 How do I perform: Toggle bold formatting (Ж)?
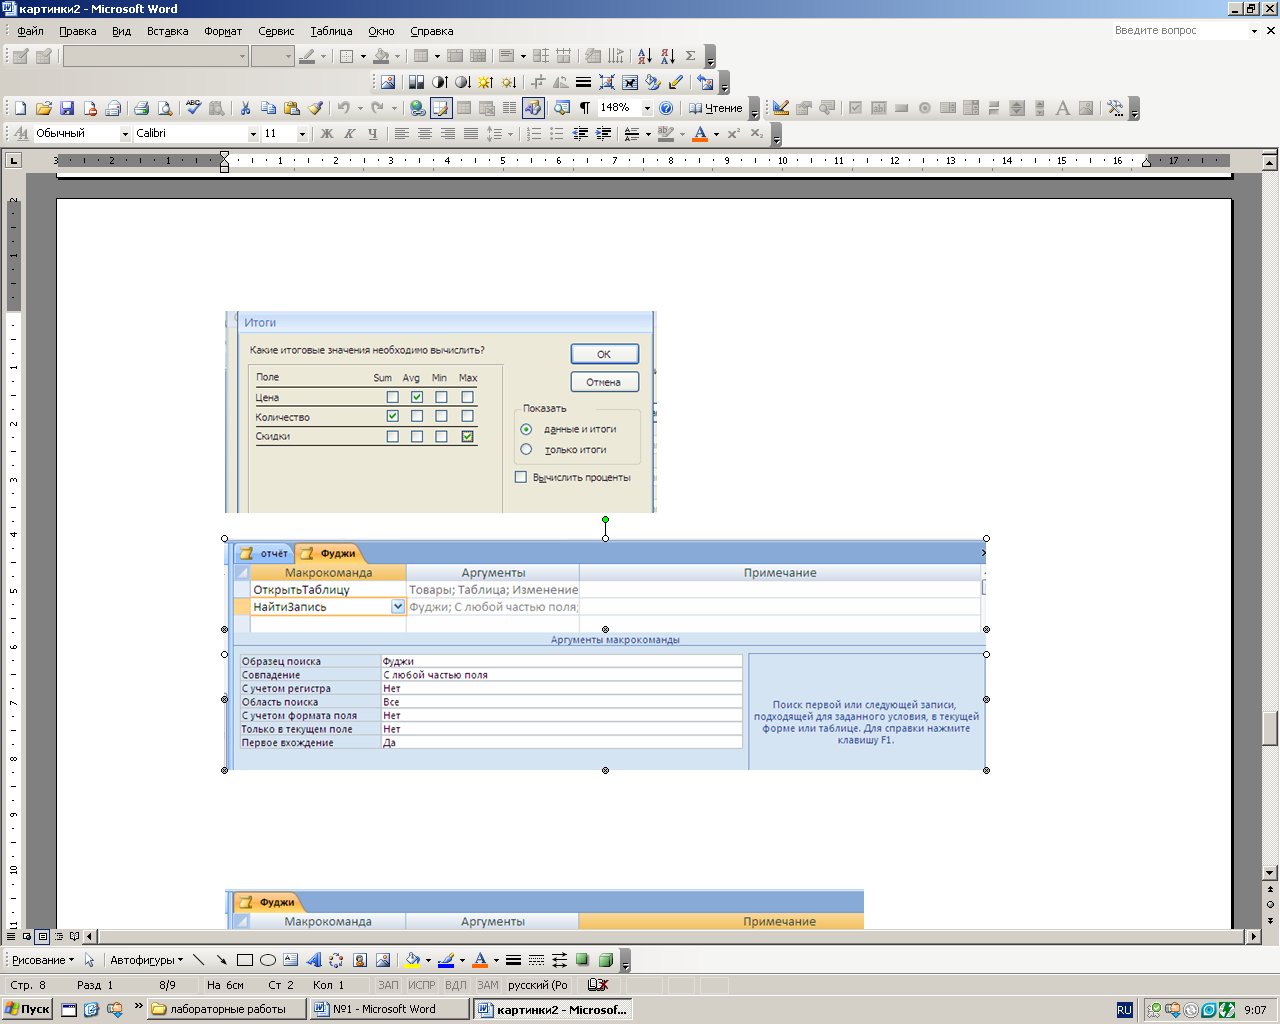point(327,133)
